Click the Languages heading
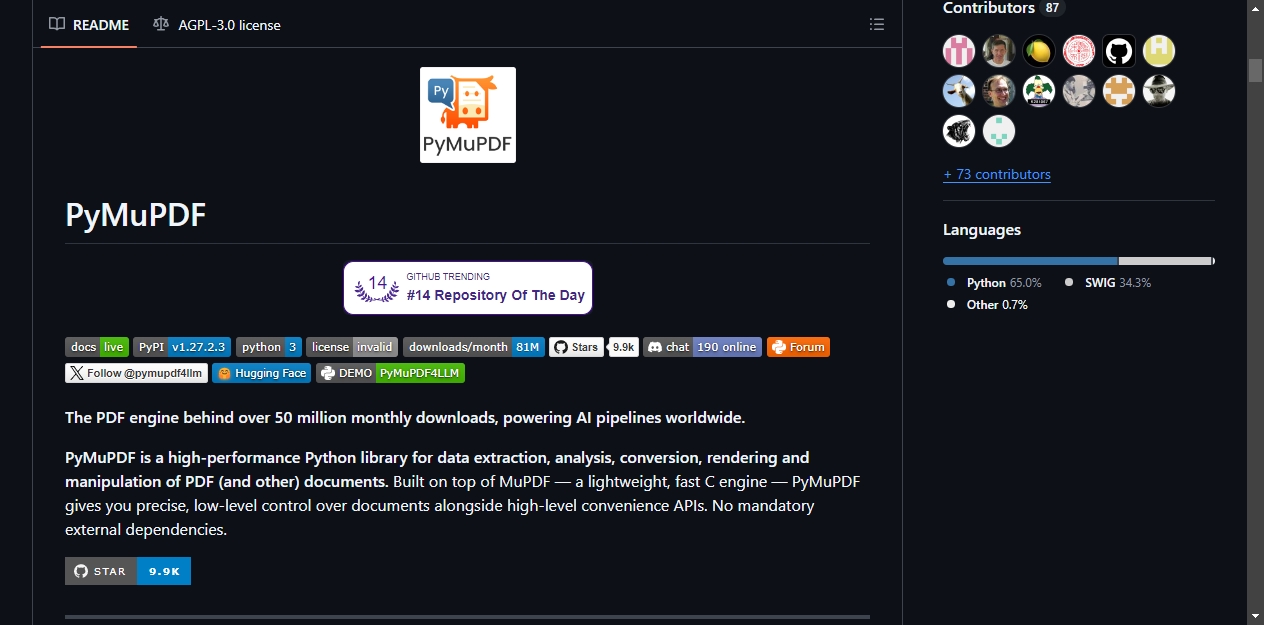 click(x=982, y=230)
